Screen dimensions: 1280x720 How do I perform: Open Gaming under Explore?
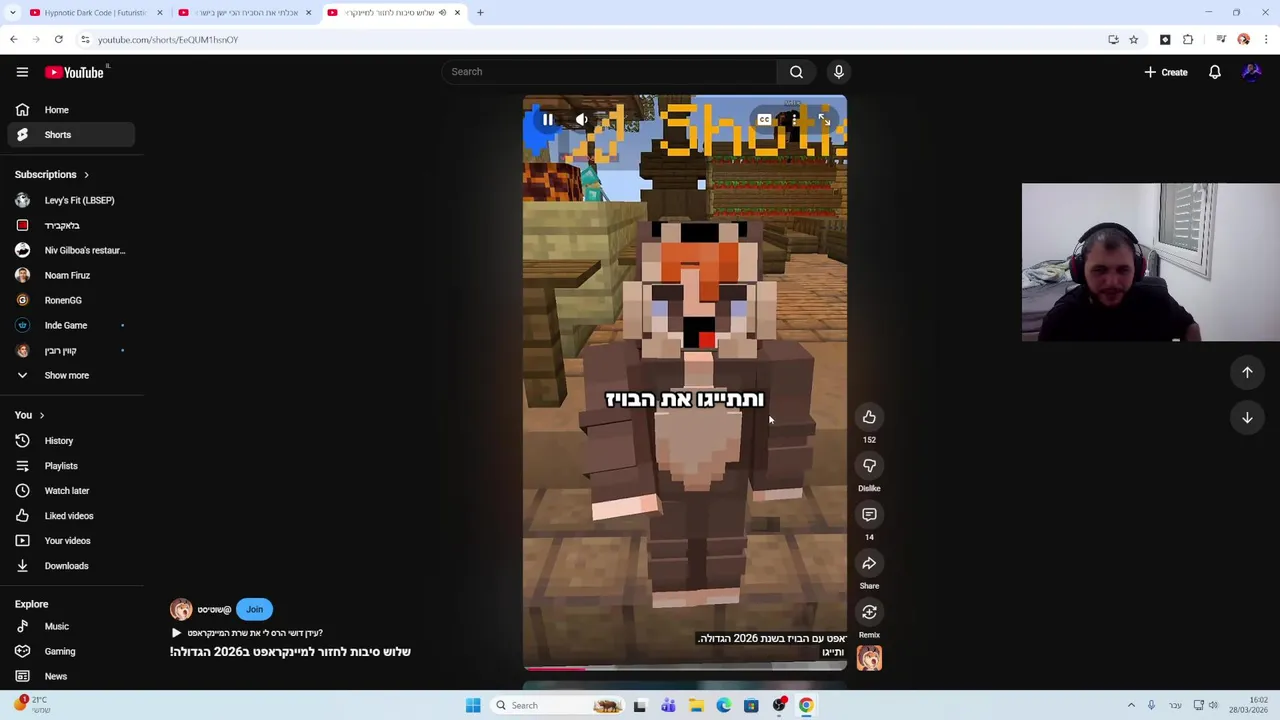tap(70, 651)
